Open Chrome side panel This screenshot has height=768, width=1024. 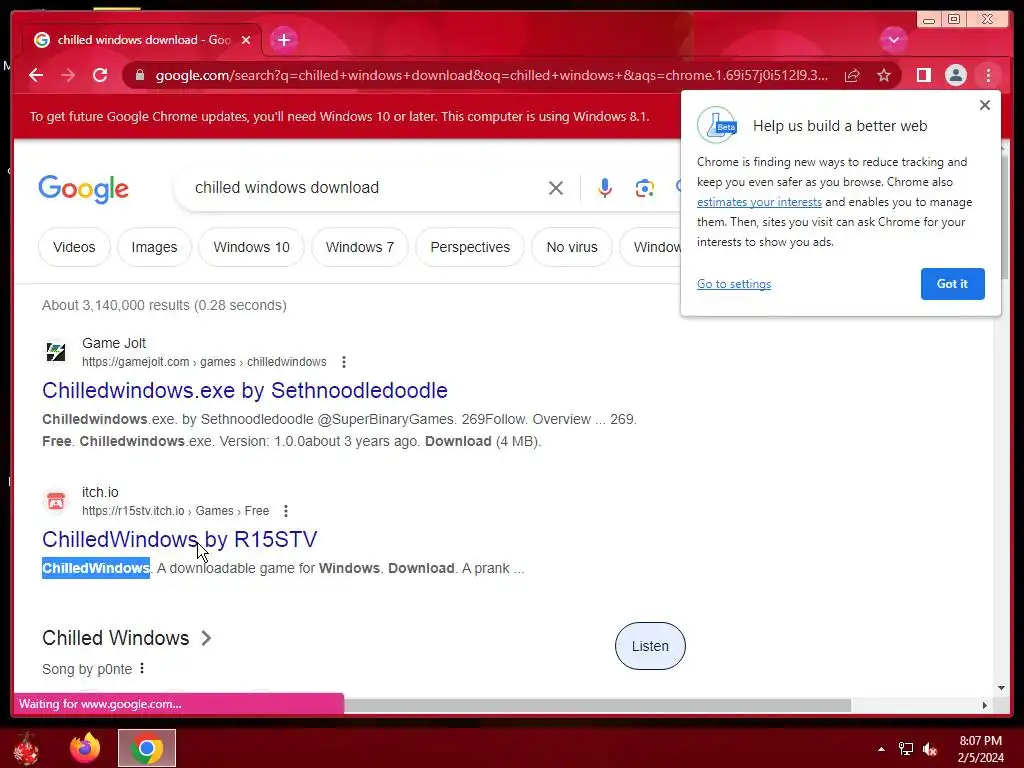(x=923, y=76)
